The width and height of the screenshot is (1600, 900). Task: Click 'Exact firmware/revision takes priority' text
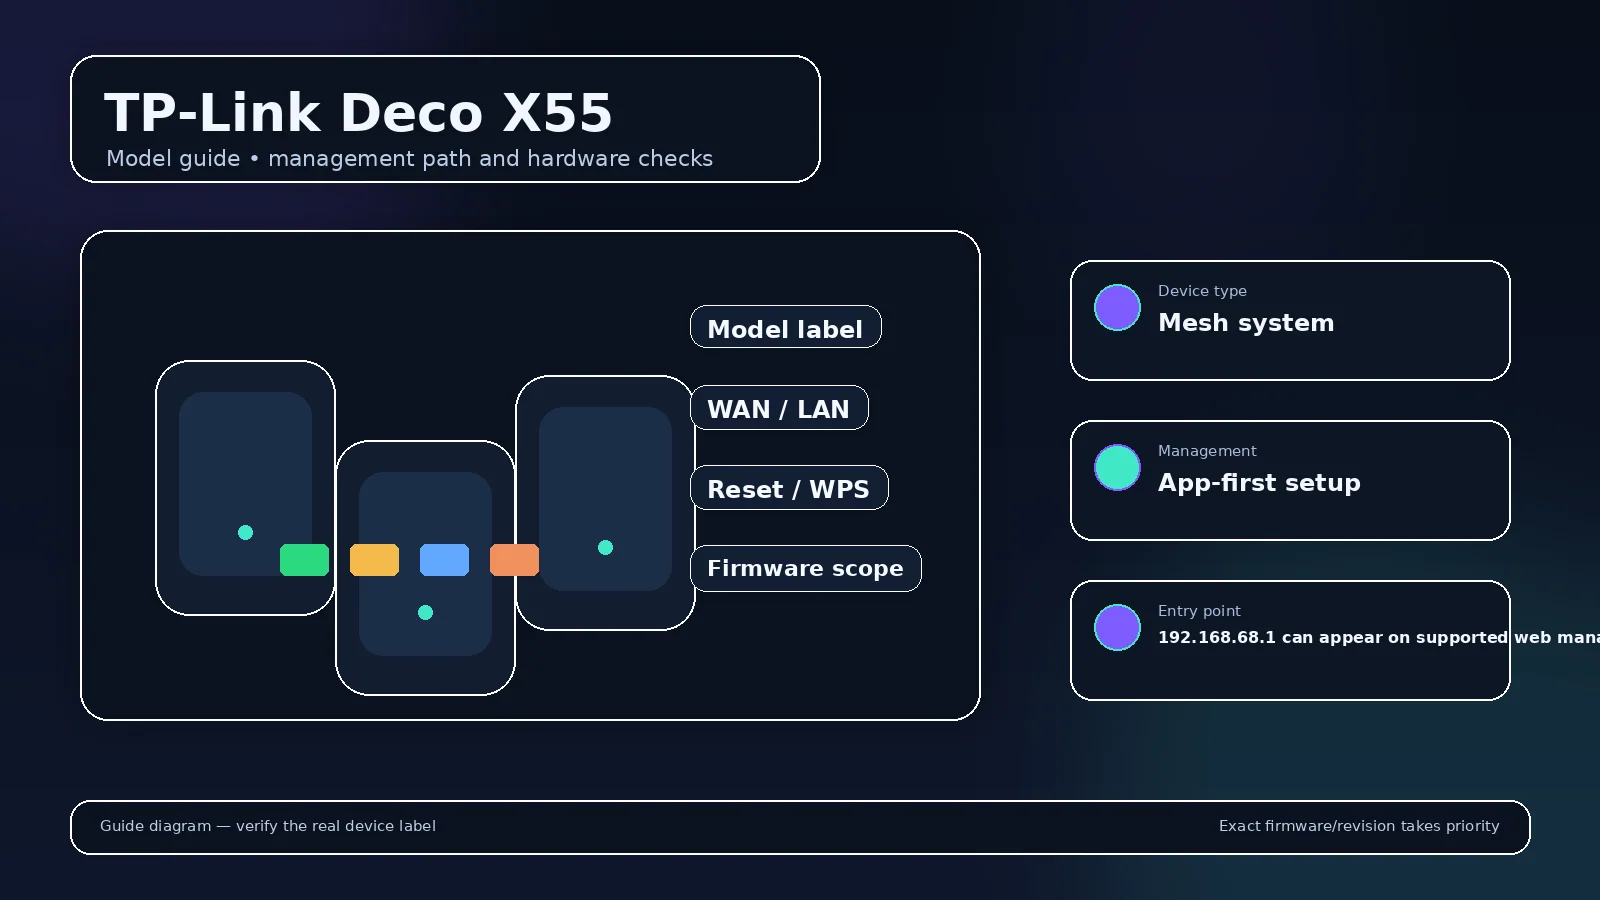click(x=1359, y=826)
